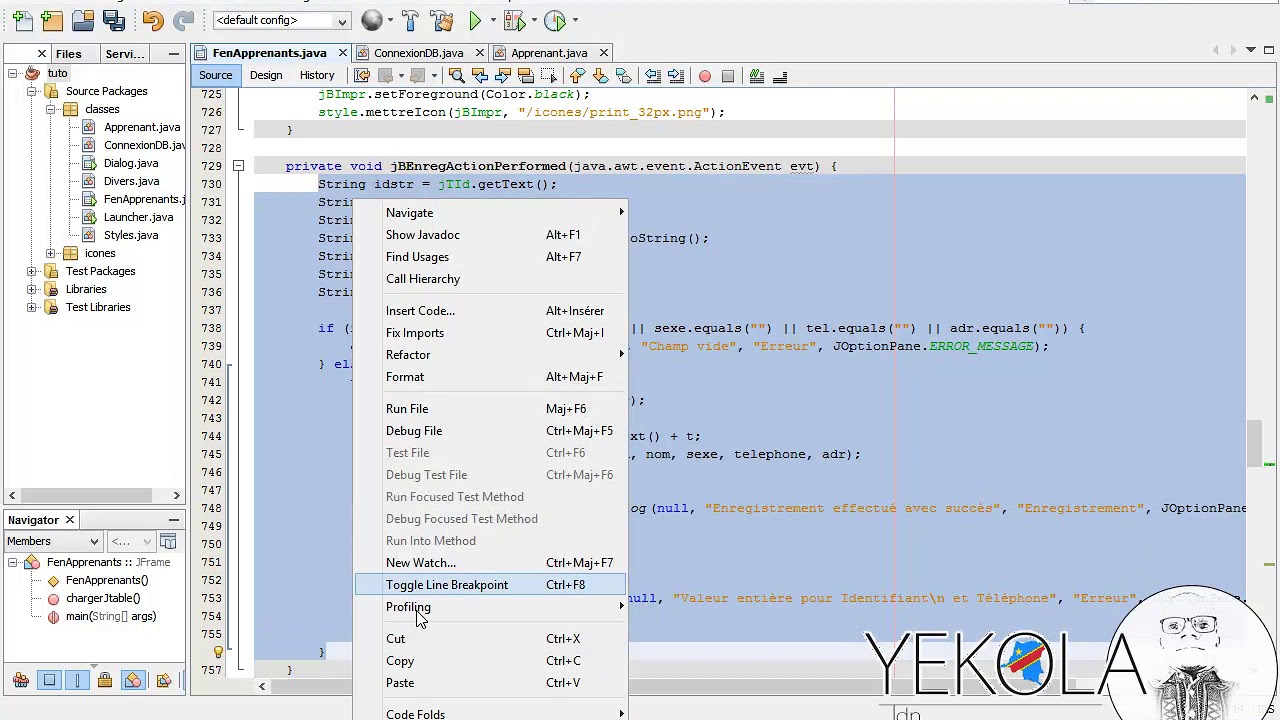Click the Undo arrow icon
The image size is (1280, 720).
coord(152,20)
